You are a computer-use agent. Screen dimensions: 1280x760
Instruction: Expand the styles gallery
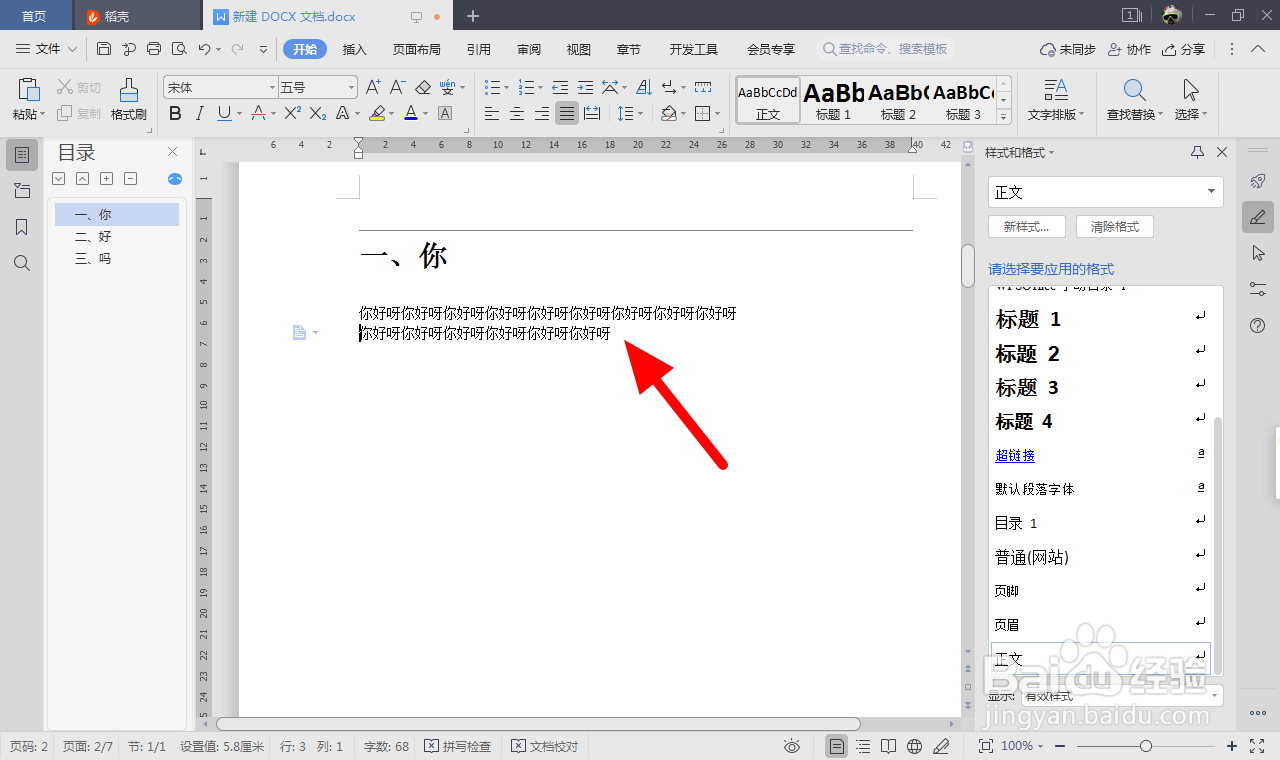pyautogui.click(x=1004, y=116)
